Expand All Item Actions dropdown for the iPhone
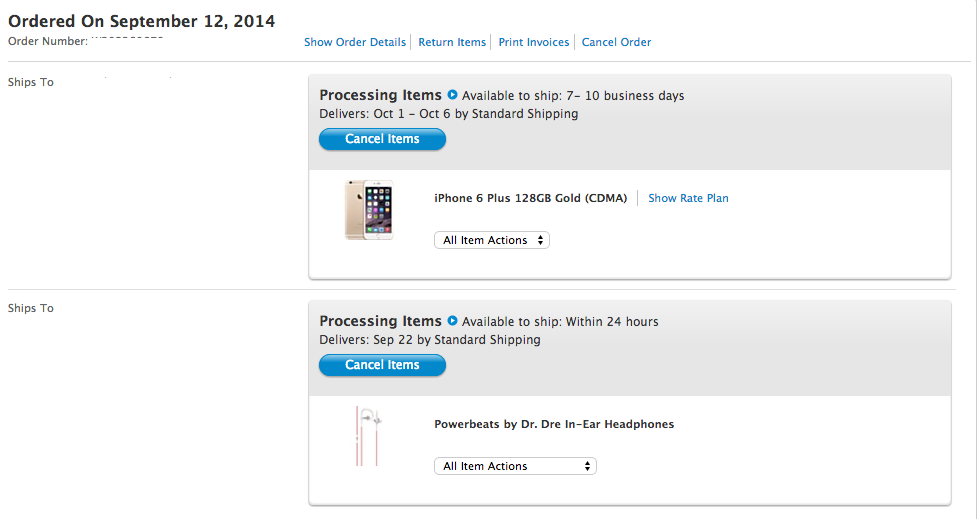This screenshot has height=519, width=977. 492,240
